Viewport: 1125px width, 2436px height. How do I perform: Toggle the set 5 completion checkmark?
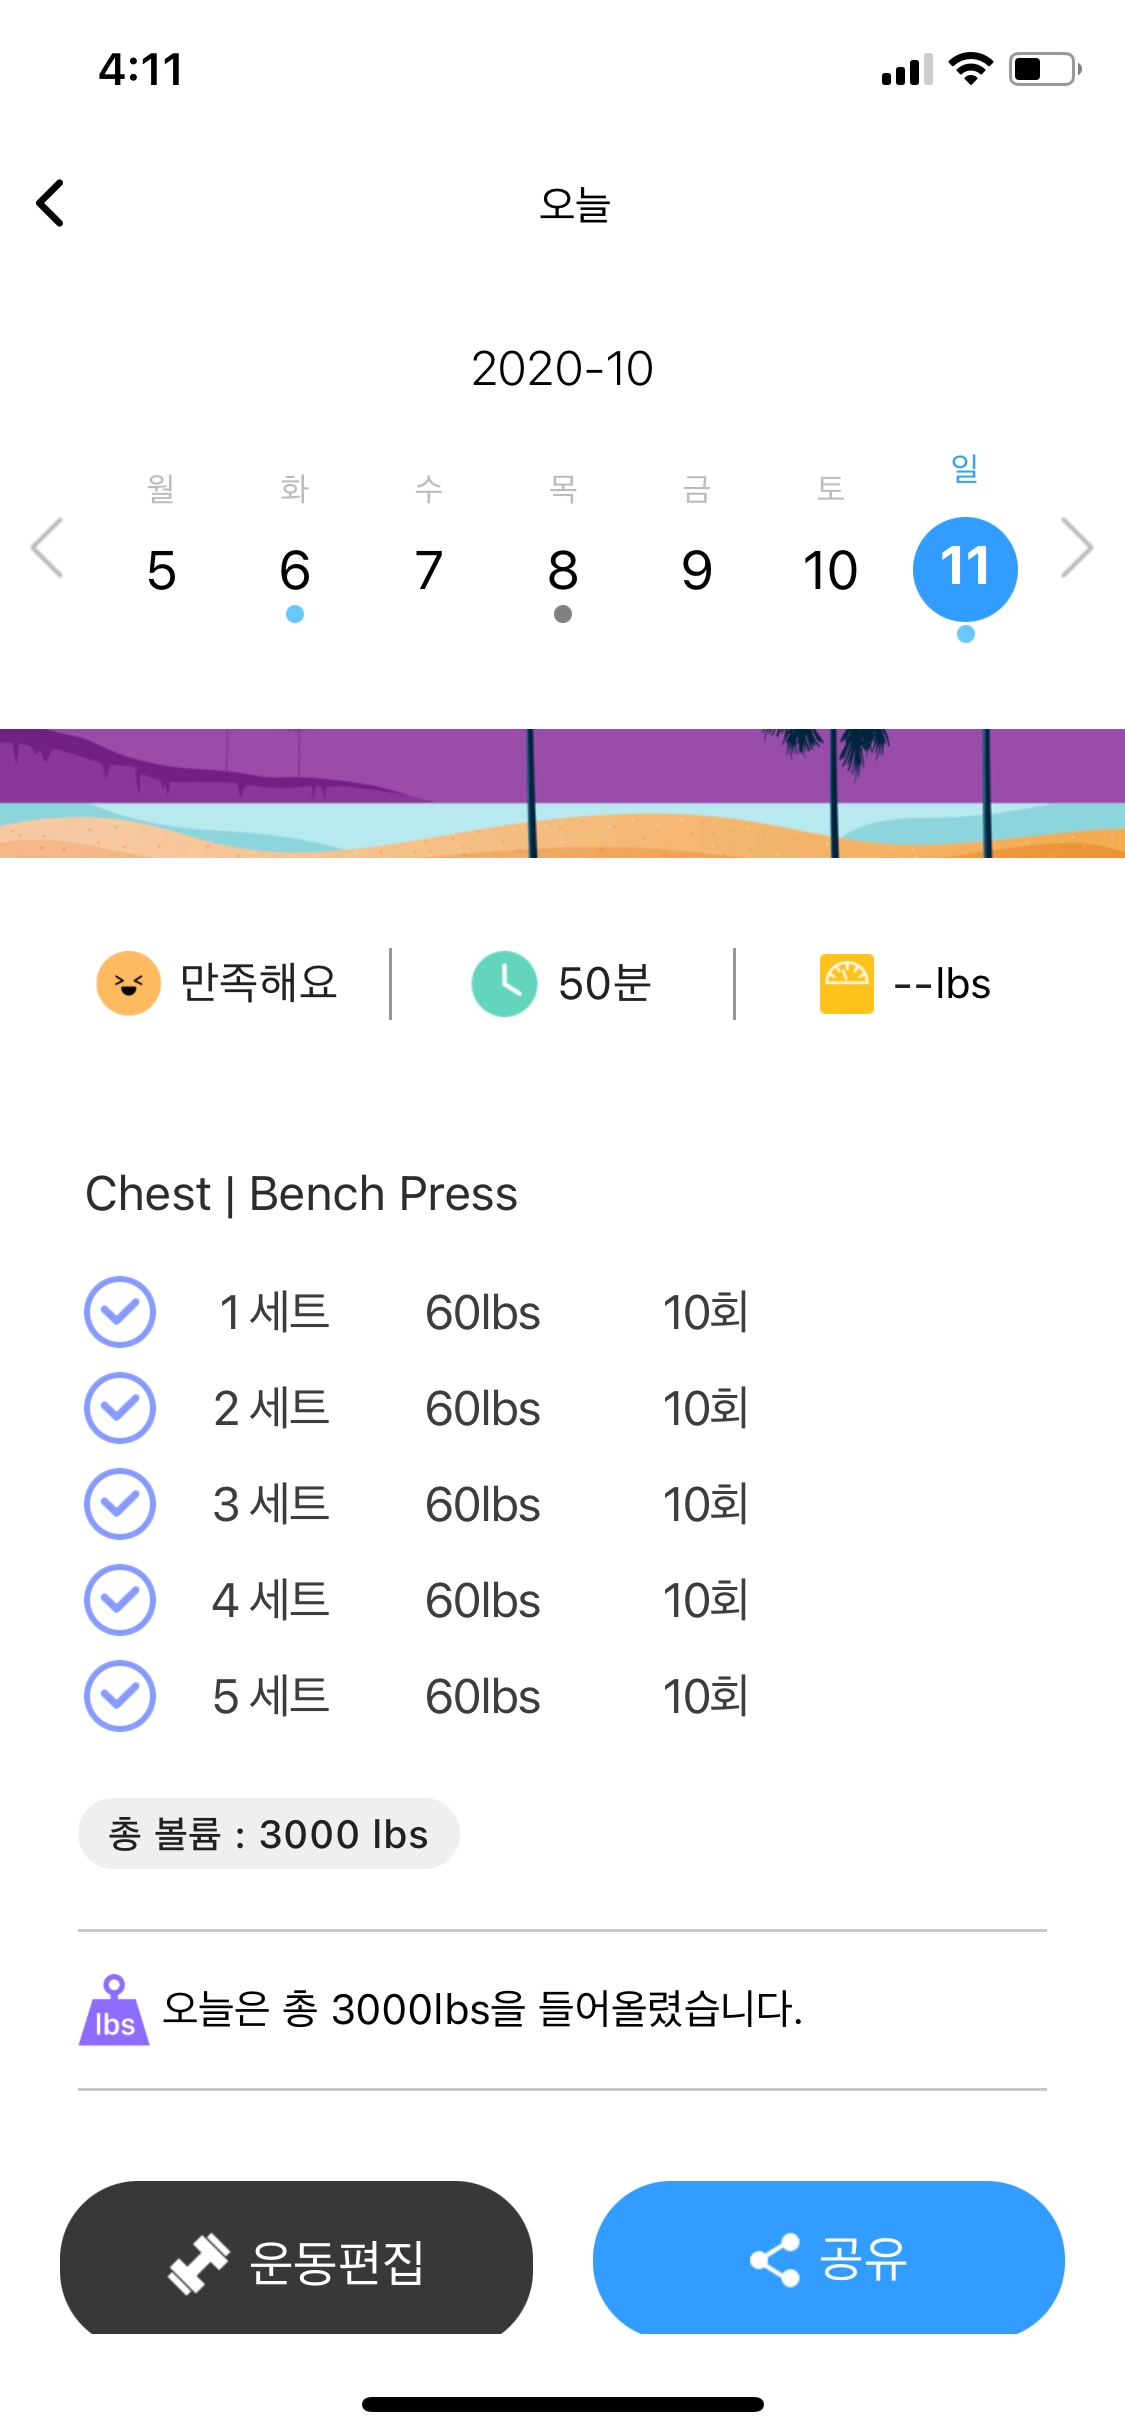click(120, 1696)
